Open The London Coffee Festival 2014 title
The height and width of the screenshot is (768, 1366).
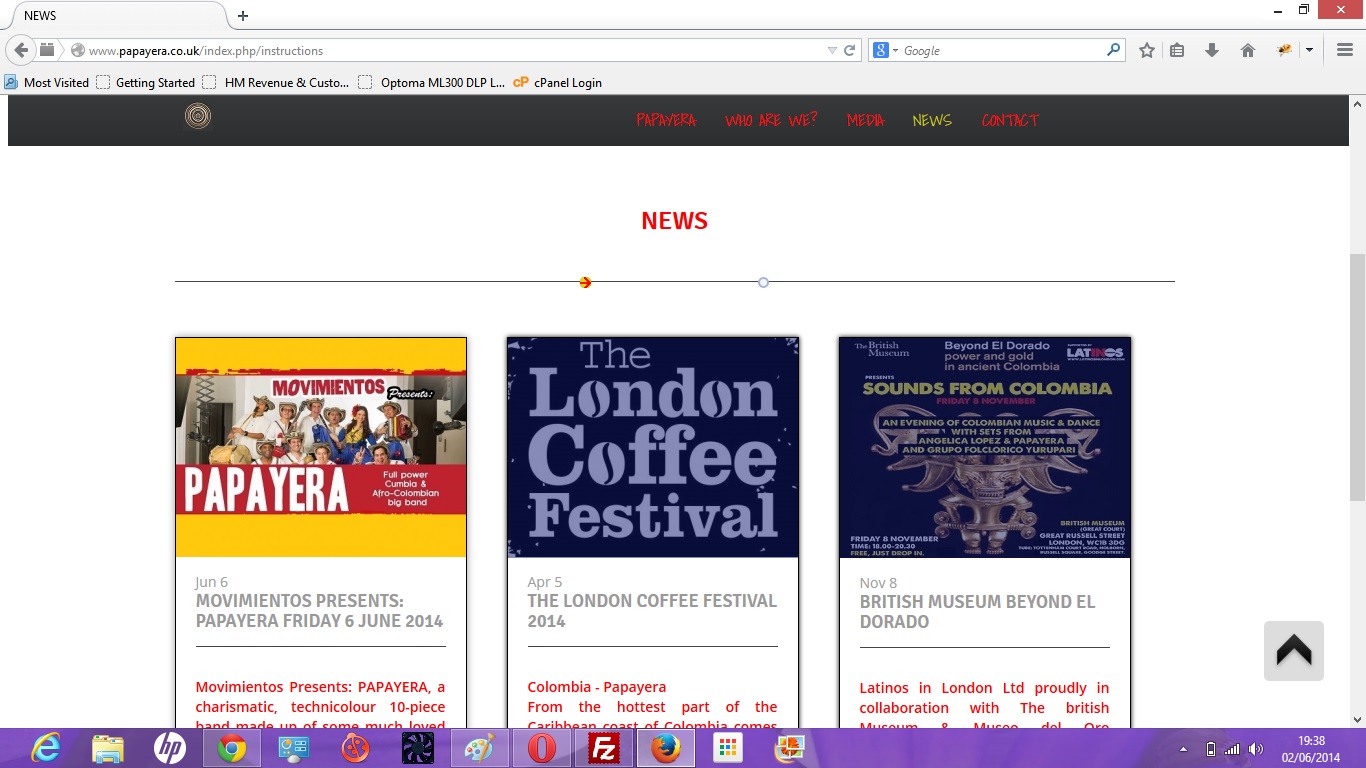(x=652, y=611)
